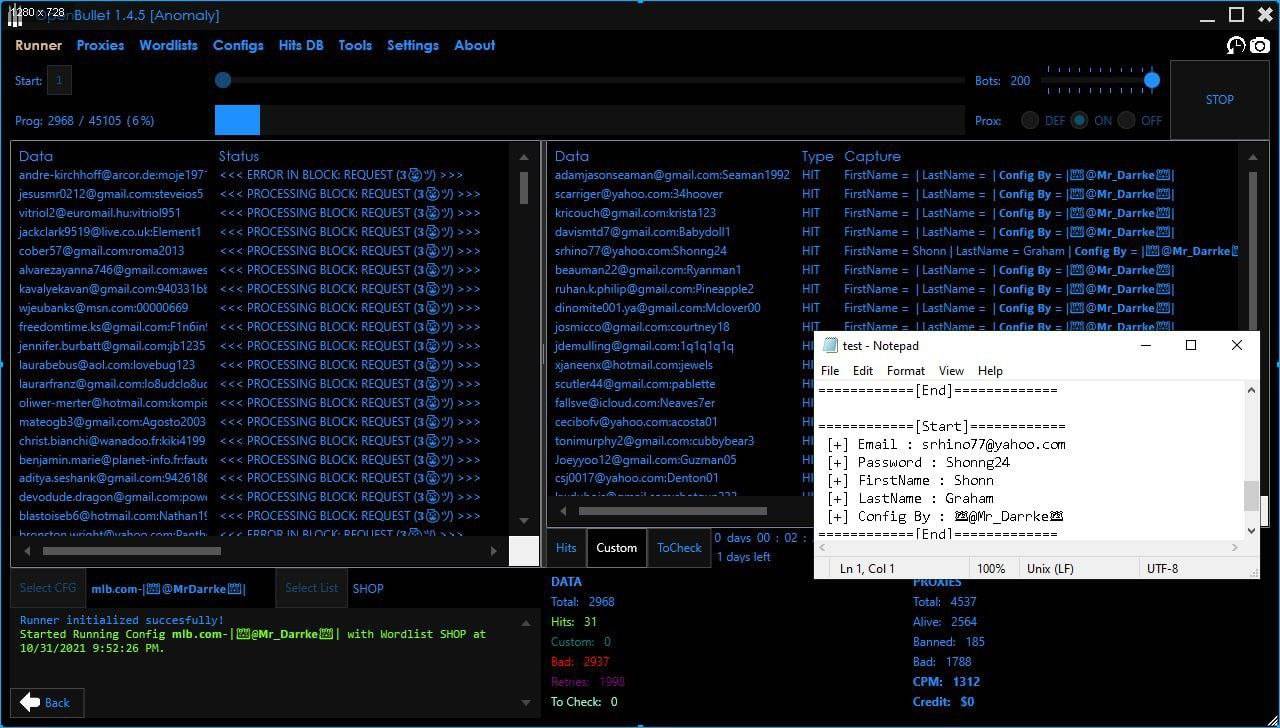Select the OFF proxy mode radio button
1280x728 pixels.
tap(1127, 120)
